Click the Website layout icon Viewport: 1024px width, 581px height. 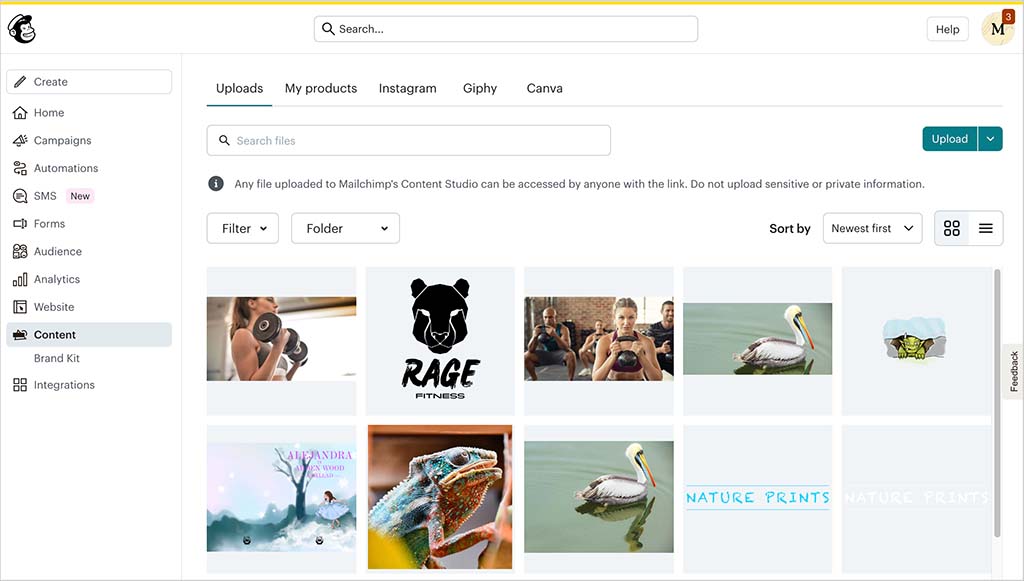[x=20, y=307]
